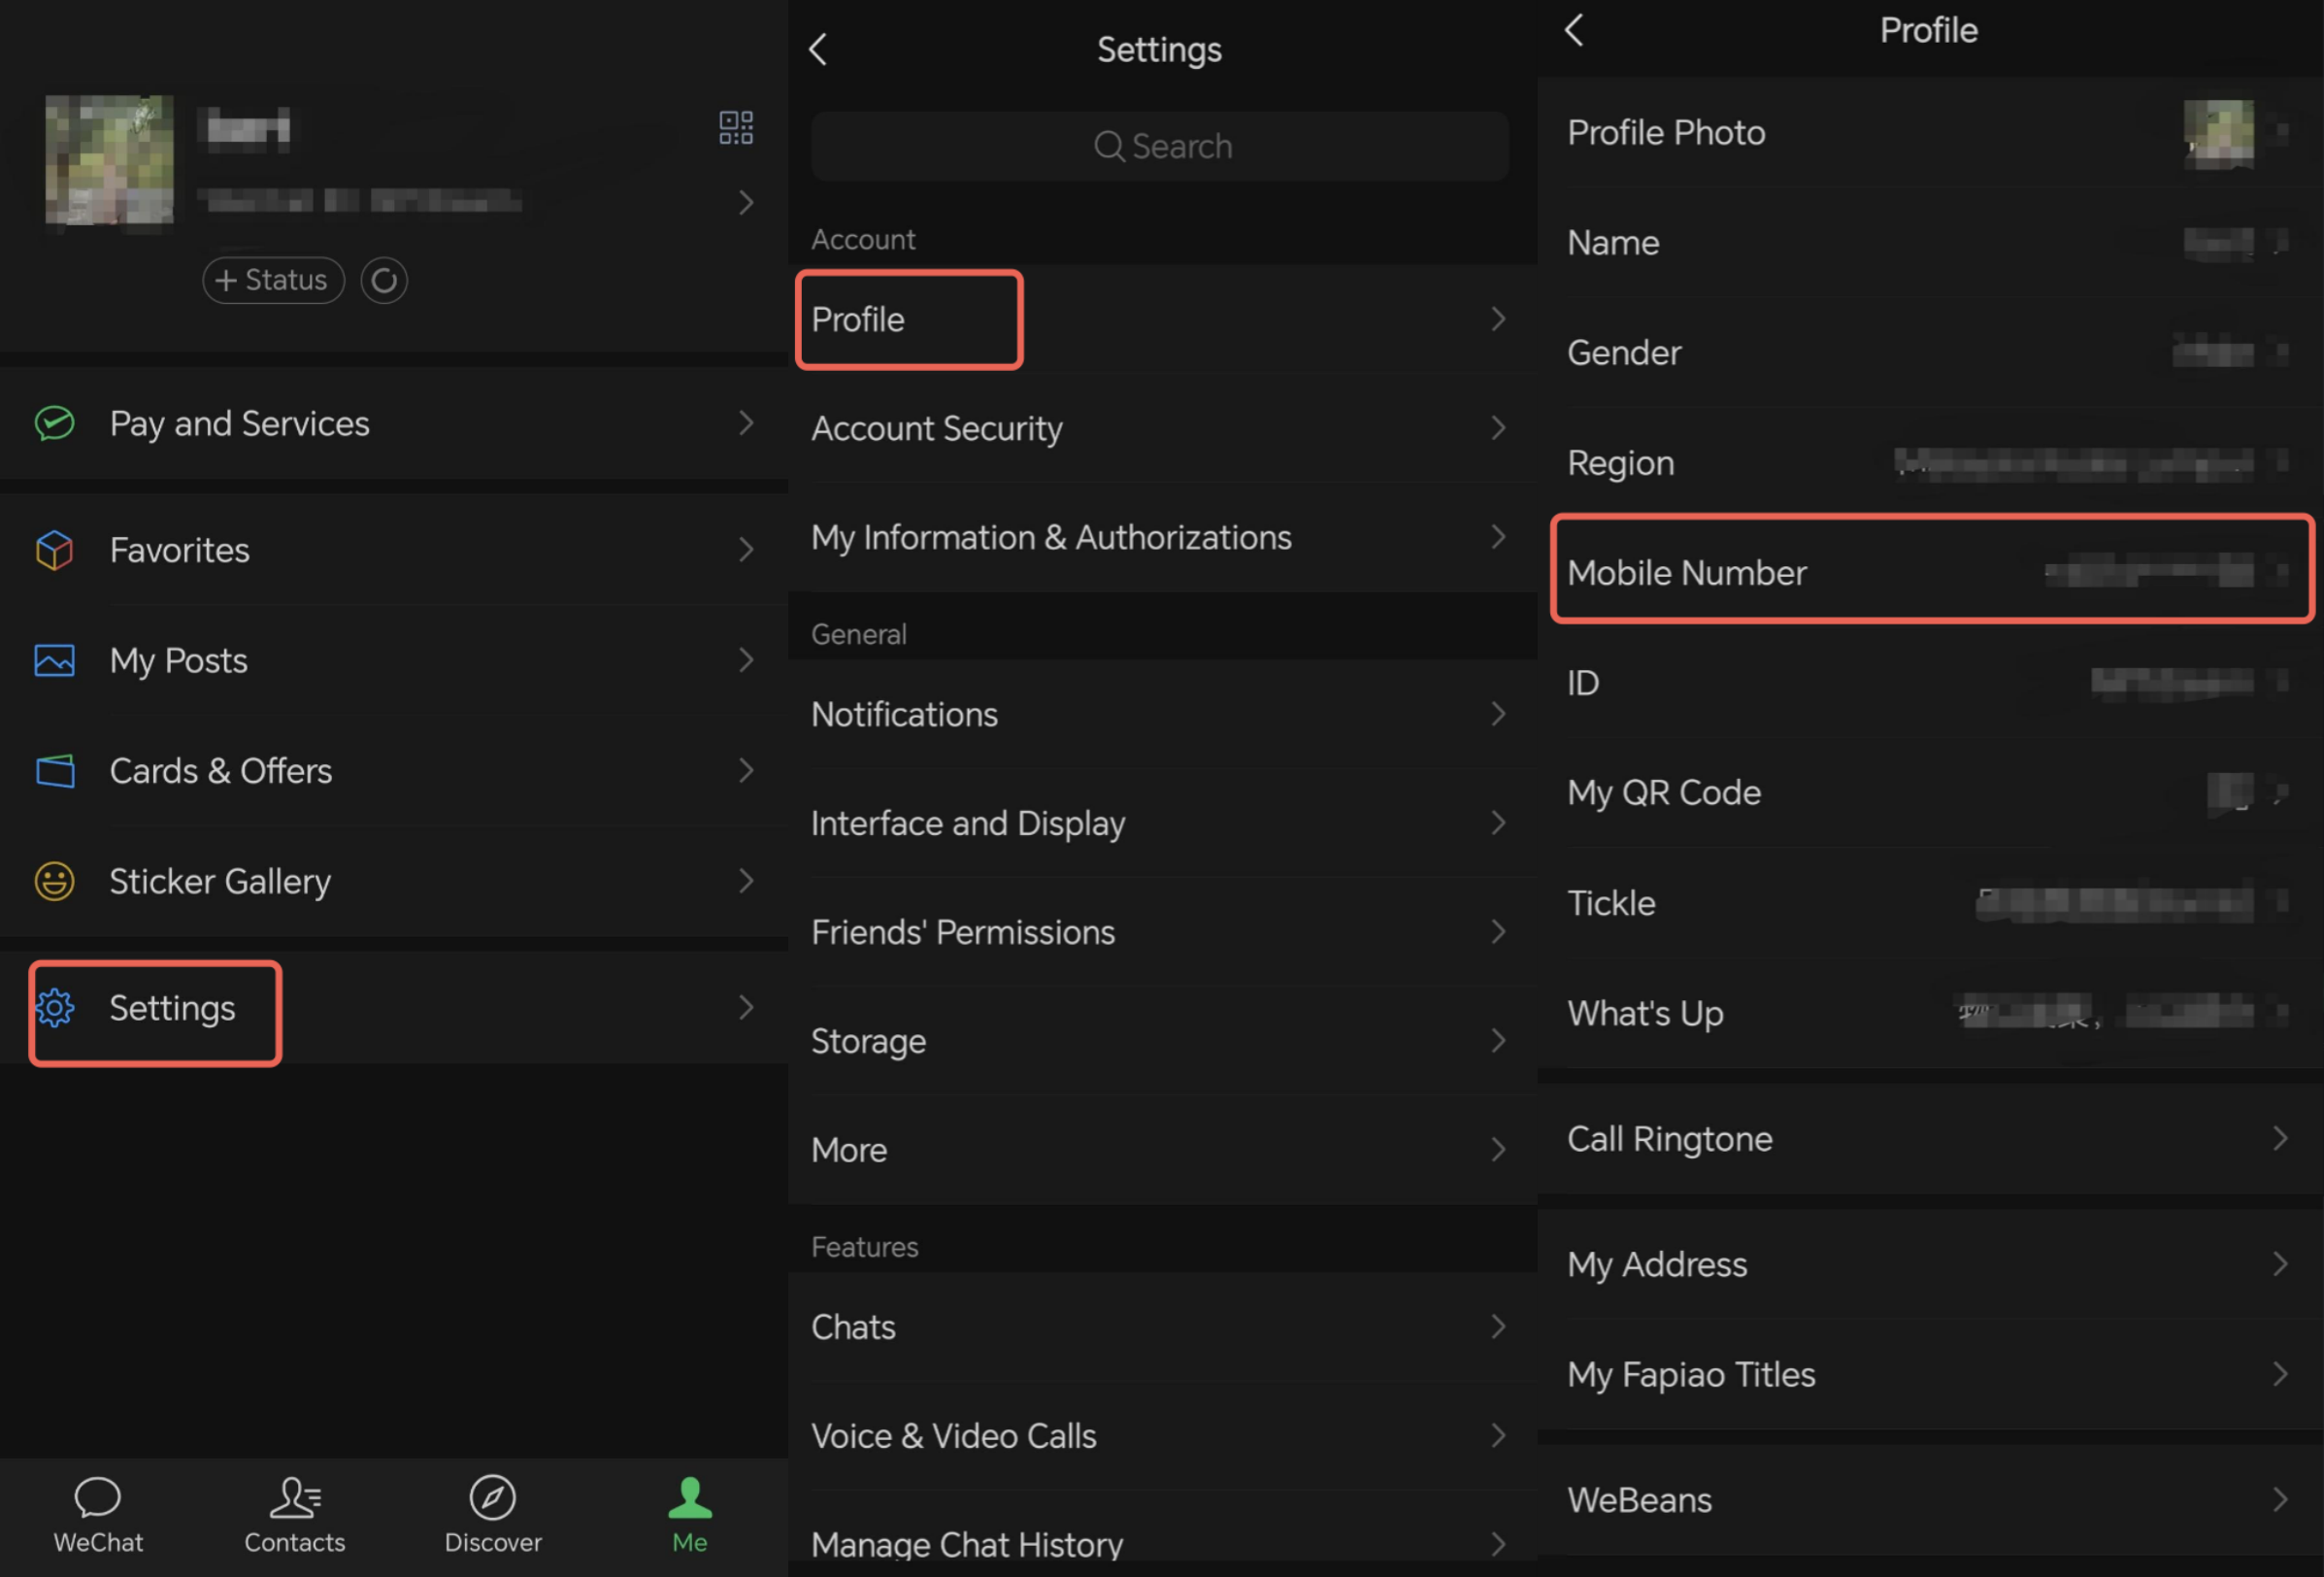The height and width of the screenshot is (1577, 2324).
Task: Expand the Call Ringtone chevron
Action: point(2280,1139)
